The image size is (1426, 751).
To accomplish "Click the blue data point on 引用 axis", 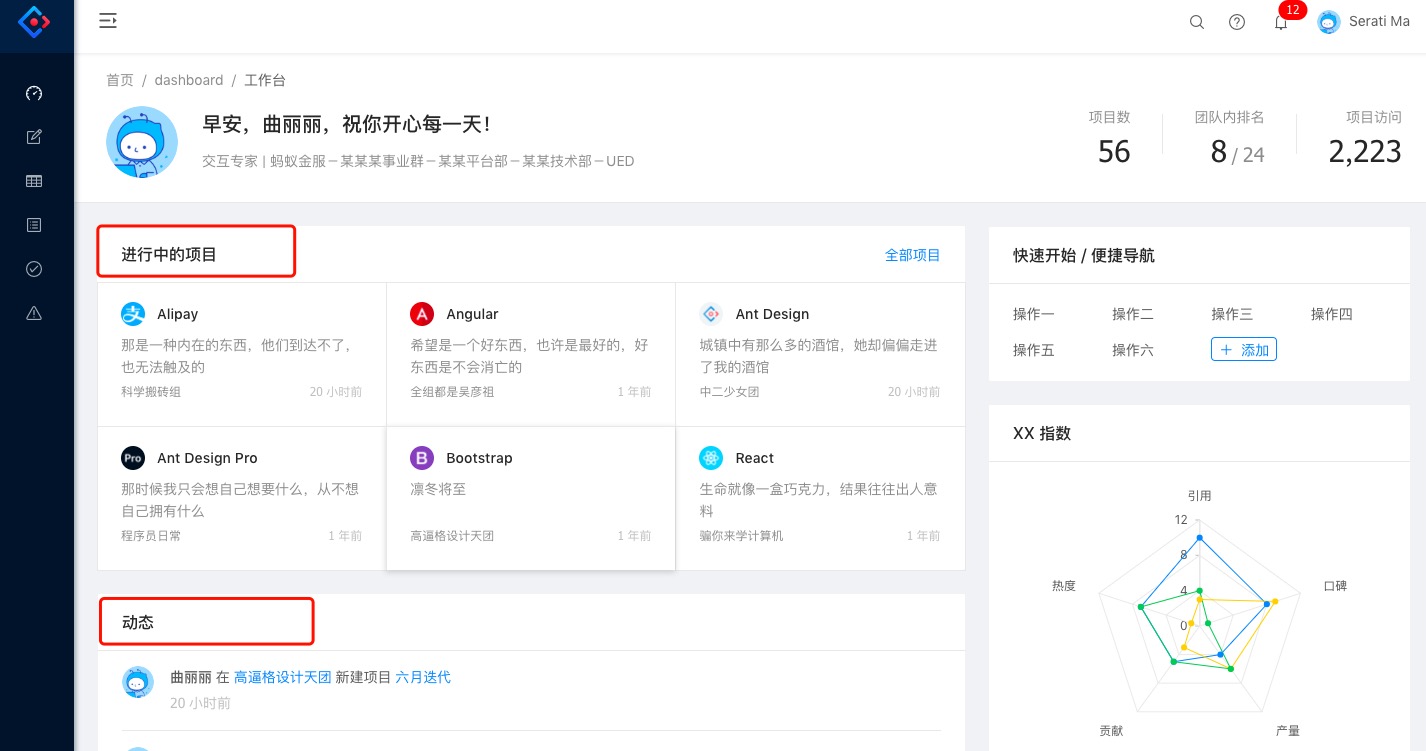I will (1199, 538).
